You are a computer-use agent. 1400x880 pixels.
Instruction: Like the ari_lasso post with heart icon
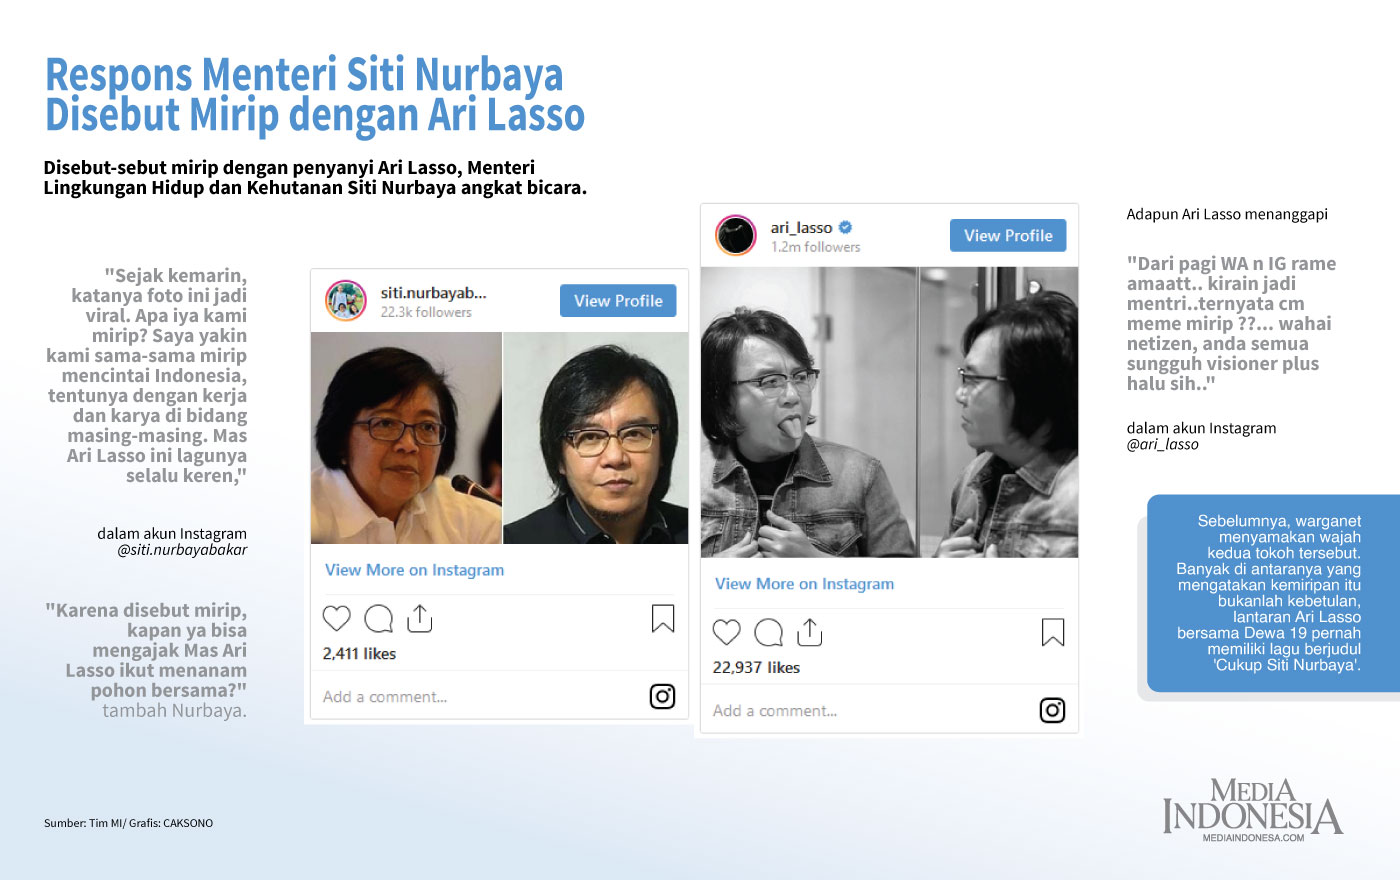point(727,632)
